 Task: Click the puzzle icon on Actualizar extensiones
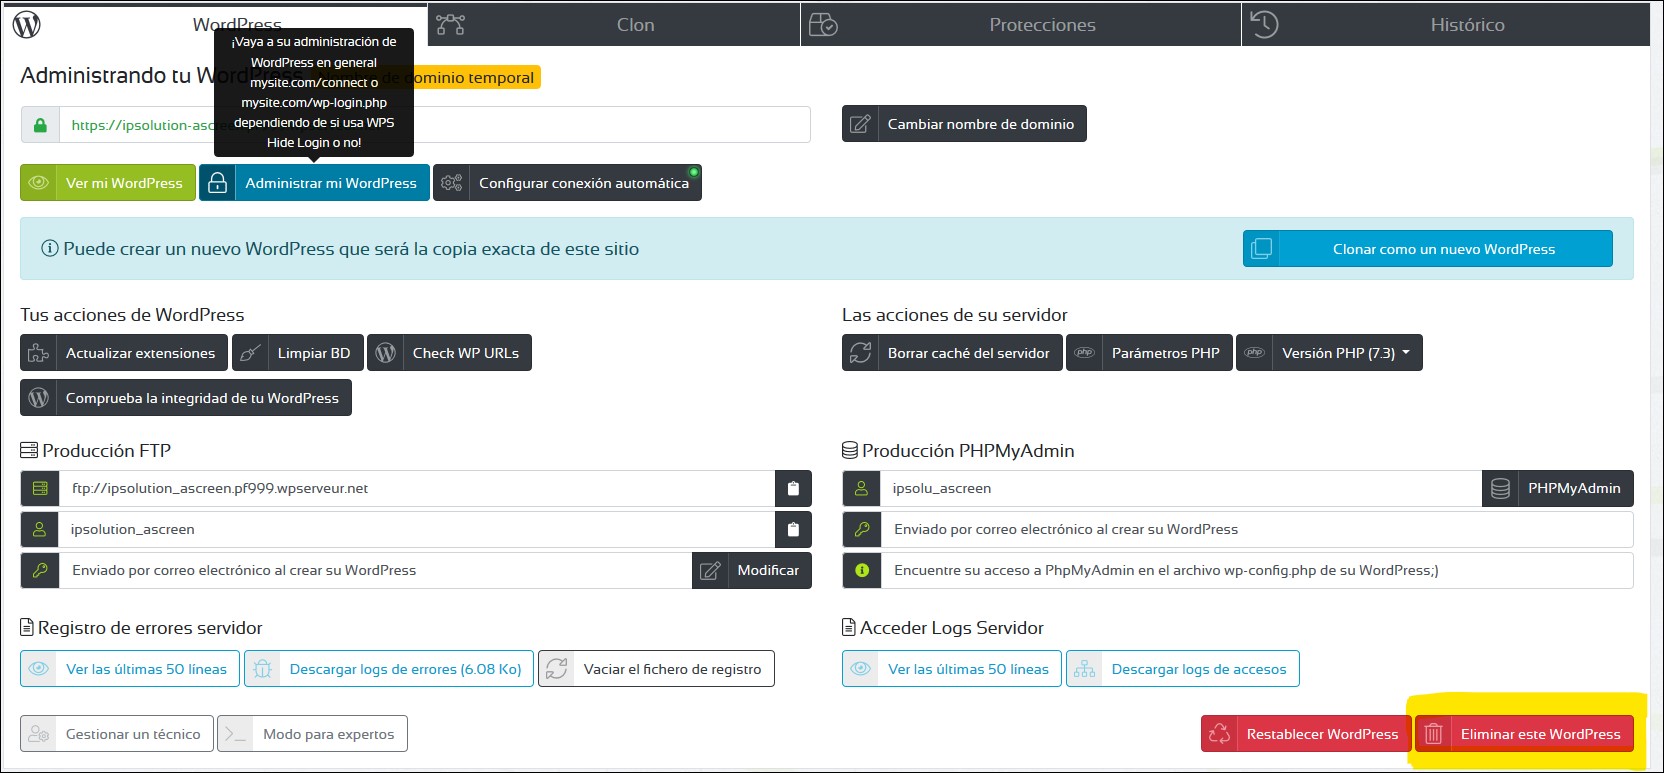coord(38,353)
